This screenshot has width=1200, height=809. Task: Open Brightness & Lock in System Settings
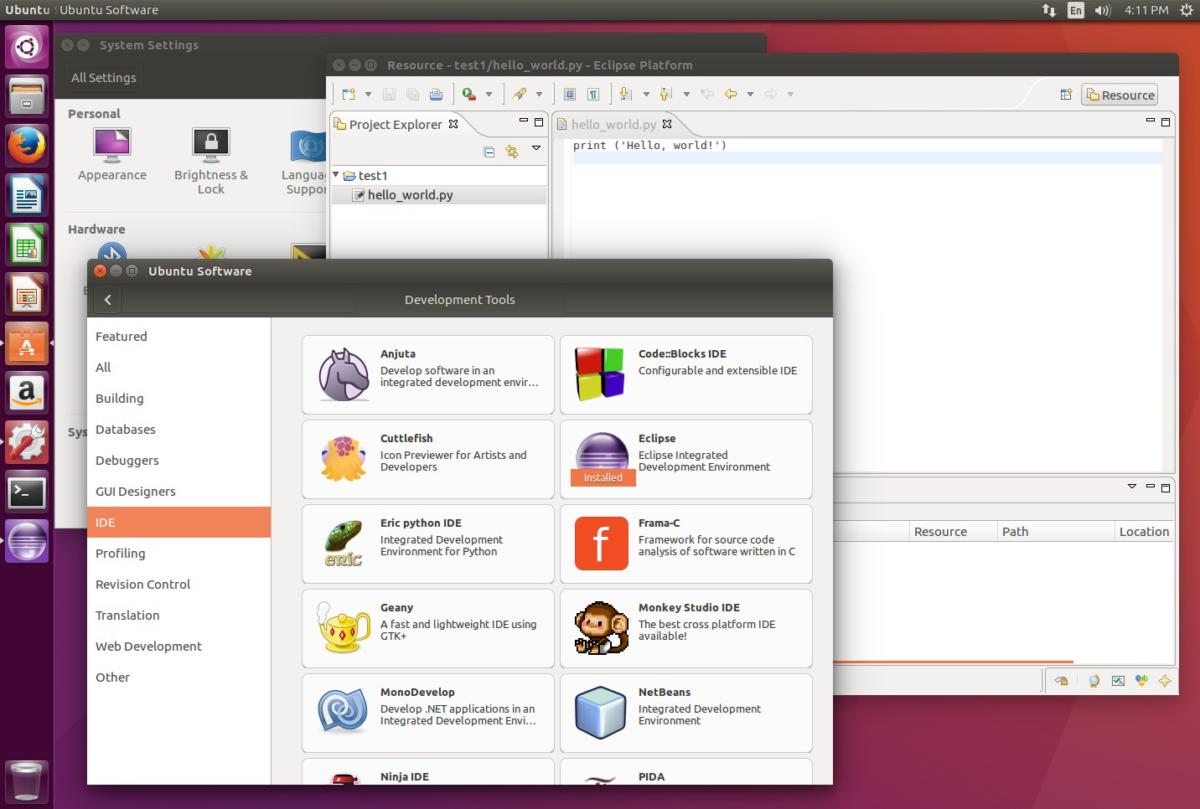coord(211,160)
